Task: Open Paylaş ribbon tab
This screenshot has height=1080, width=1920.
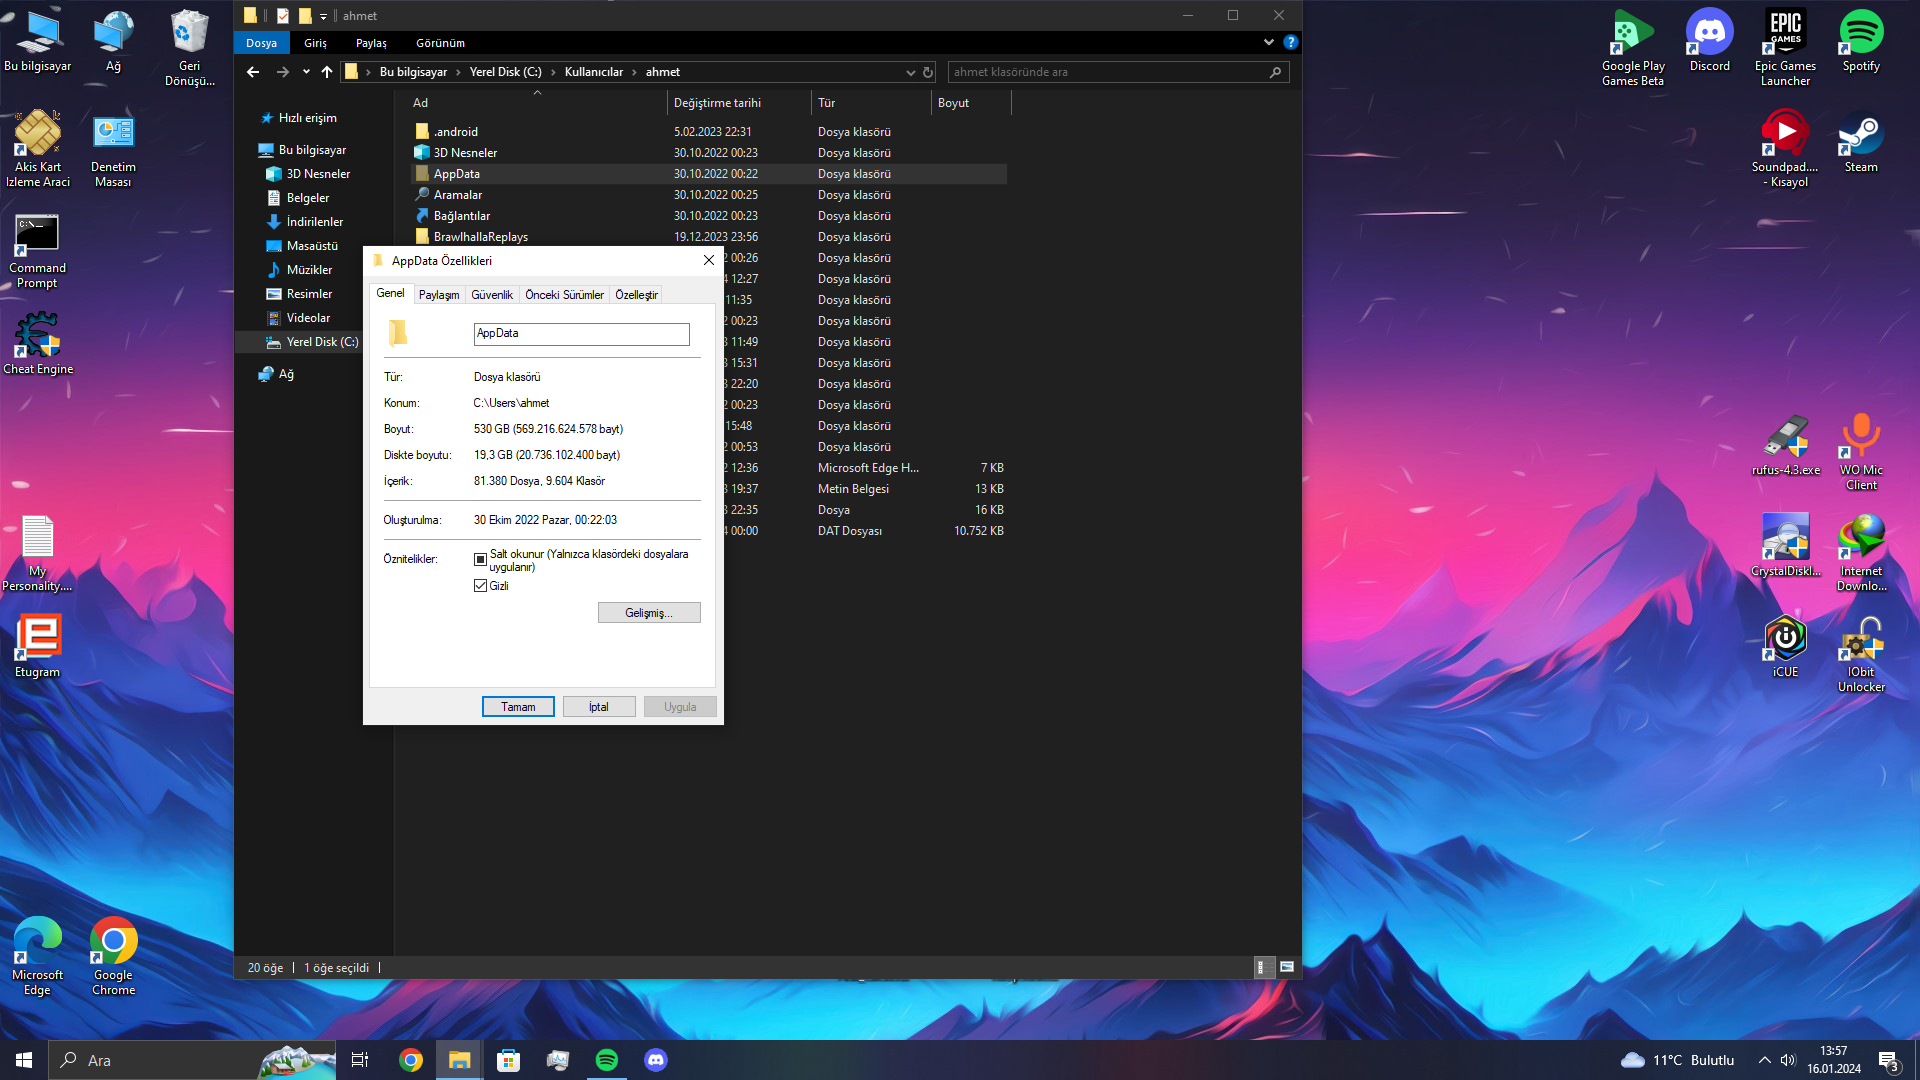Action: 371,43
